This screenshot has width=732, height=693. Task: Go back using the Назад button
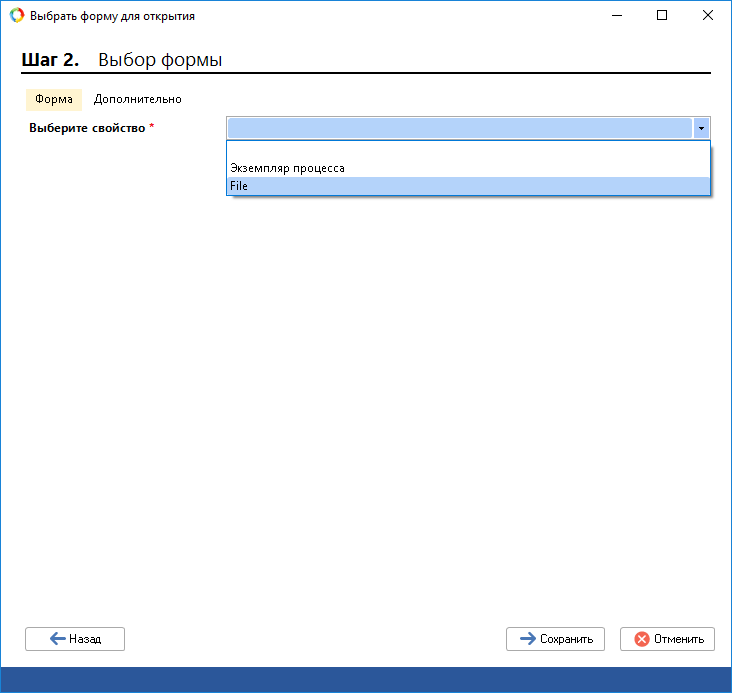pos(75,639)
